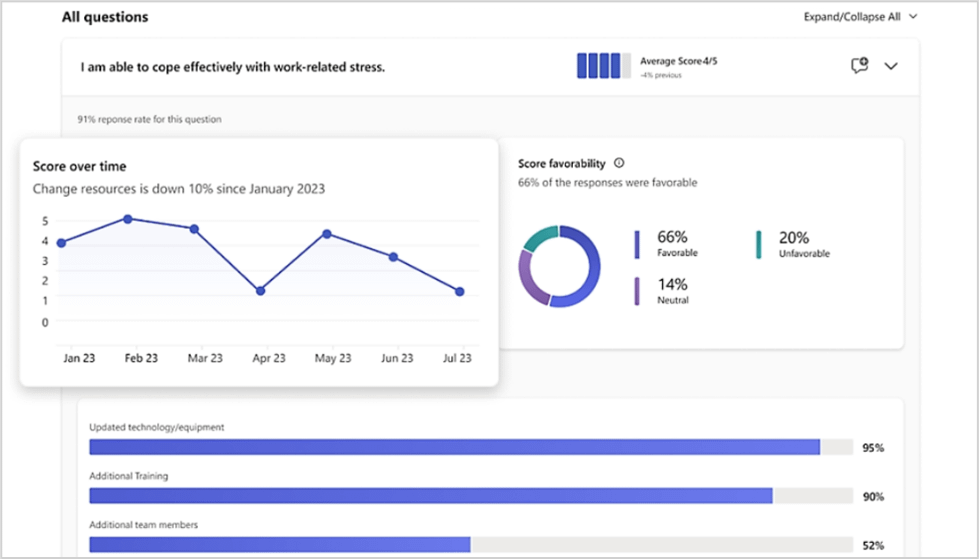Click the Jan 23 data point
Viewport: 979px width, 559px height.
click(x=61, y=243)
